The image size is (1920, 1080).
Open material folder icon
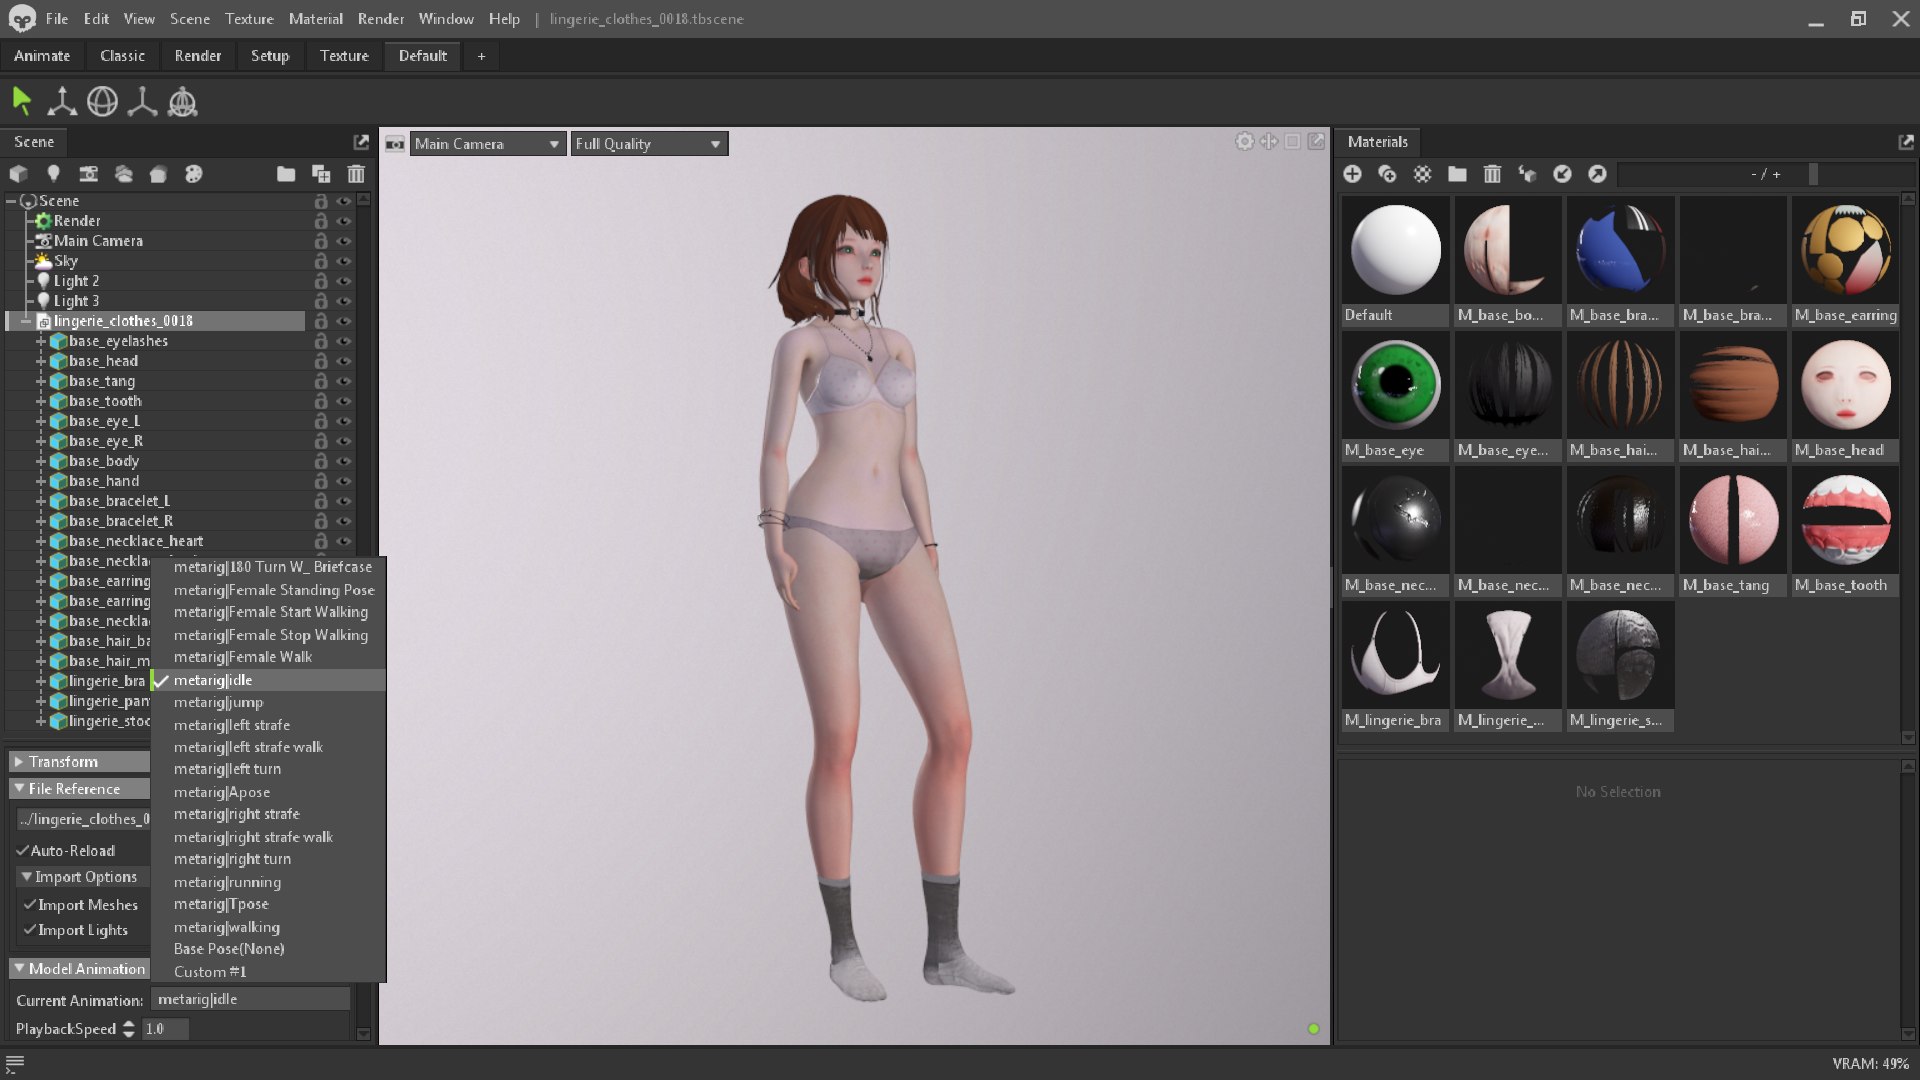click(x=1457, y=174)
